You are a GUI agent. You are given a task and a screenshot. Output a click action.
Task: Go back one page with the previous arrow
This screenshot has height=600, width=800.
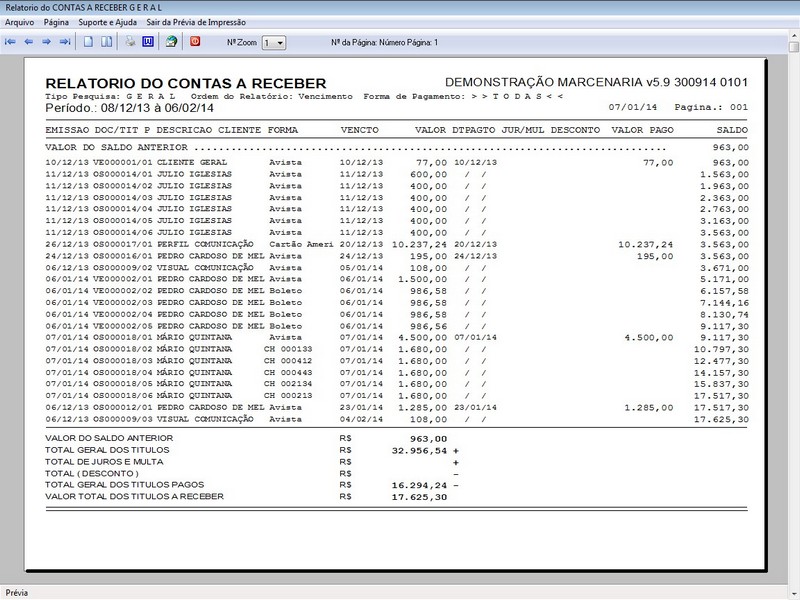click(31, 41)
